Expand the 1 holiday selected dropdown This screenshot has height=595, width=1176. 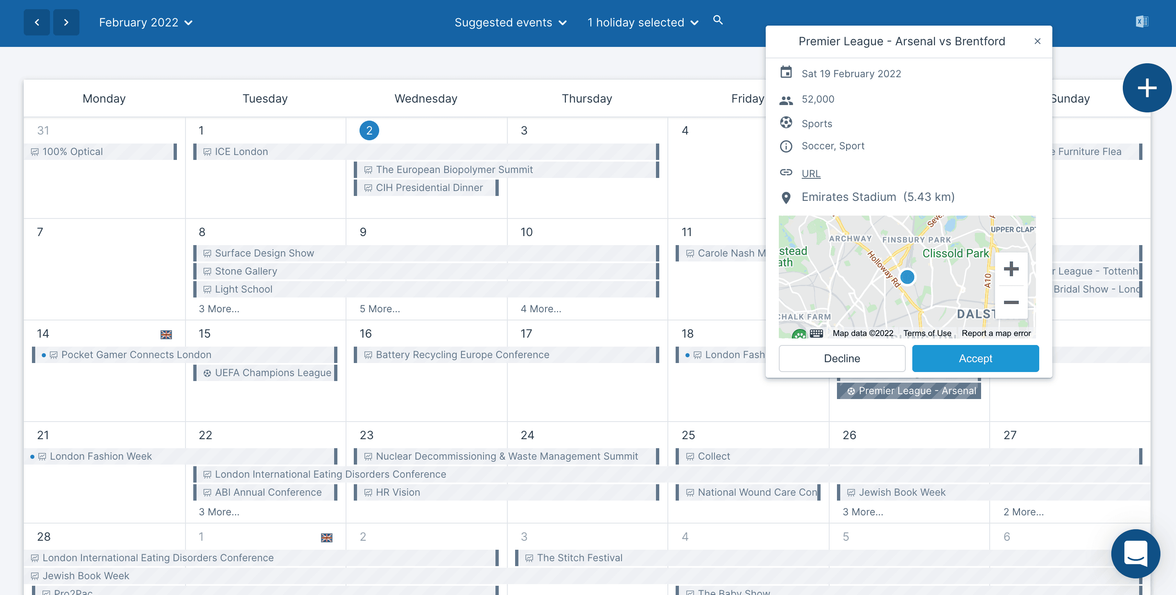[x=642, y=22]
